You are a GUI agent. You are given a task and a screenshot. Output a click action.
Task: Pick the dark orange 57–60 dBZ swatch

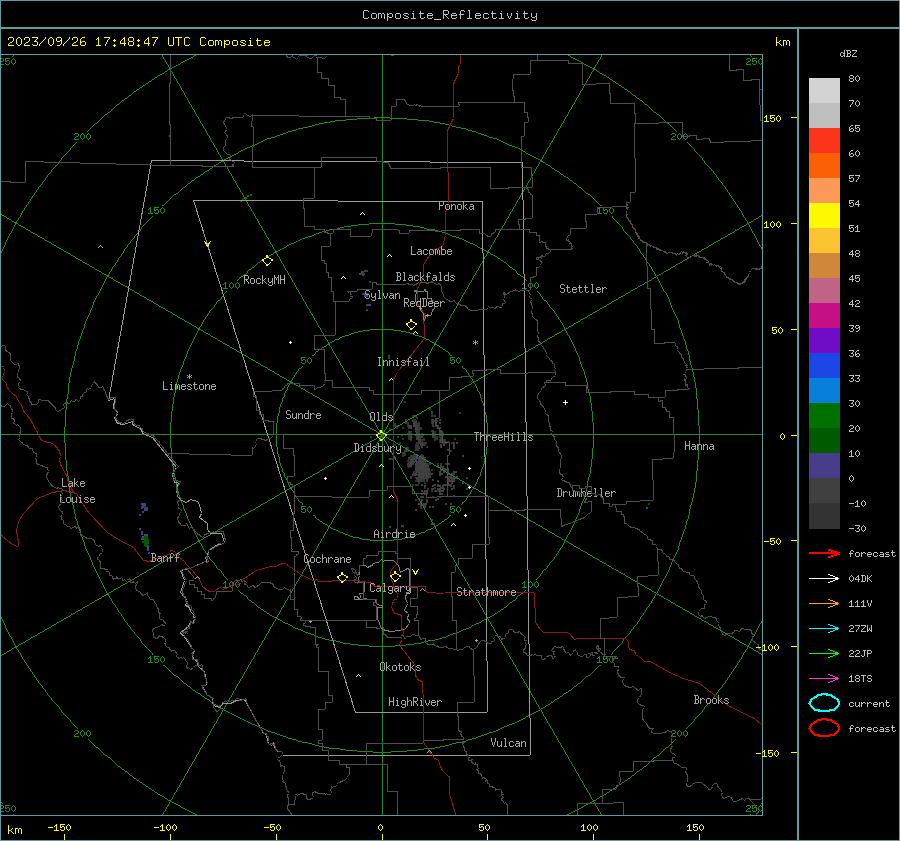[824, 165]
